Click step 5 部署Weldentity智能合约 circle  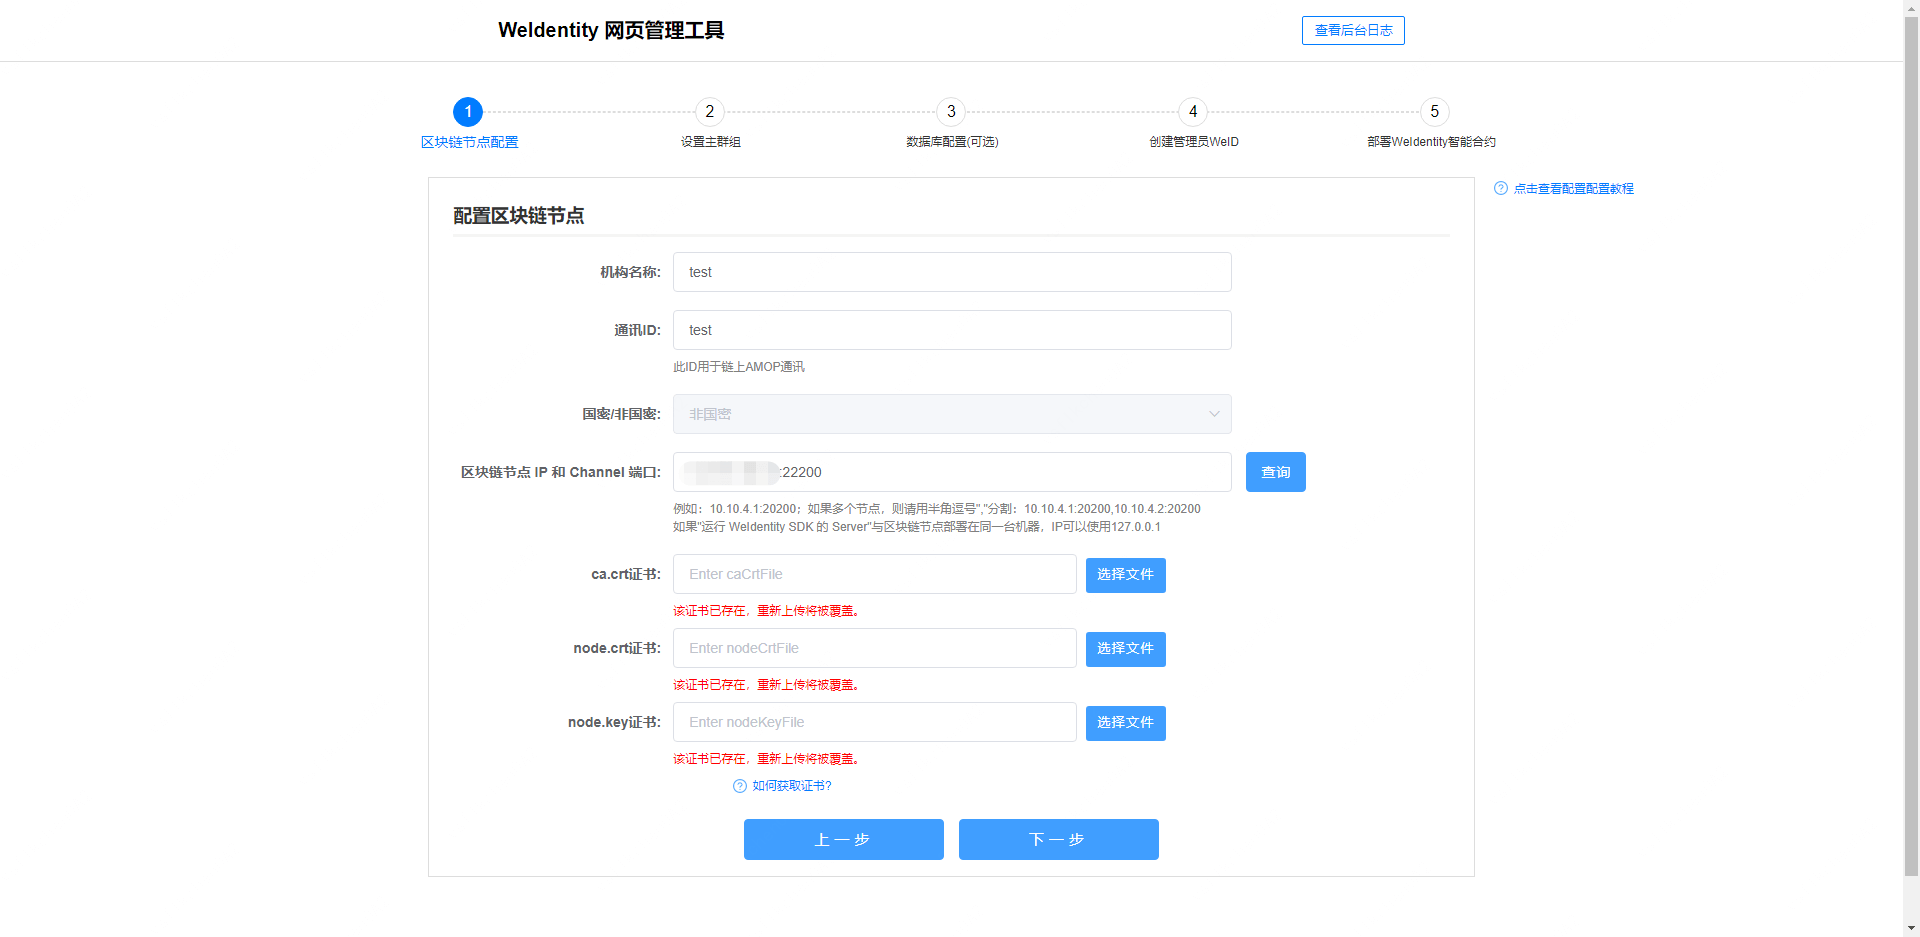click(x=1435, y=112)
